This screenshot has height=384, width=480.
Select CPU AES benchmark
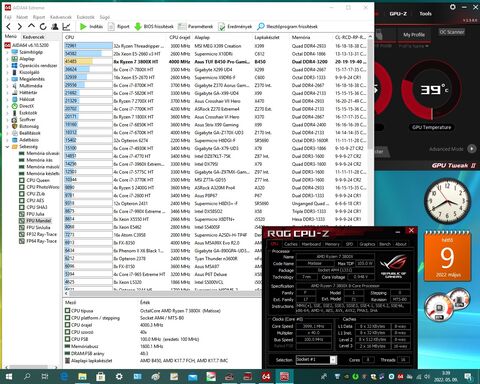point(35,201)
